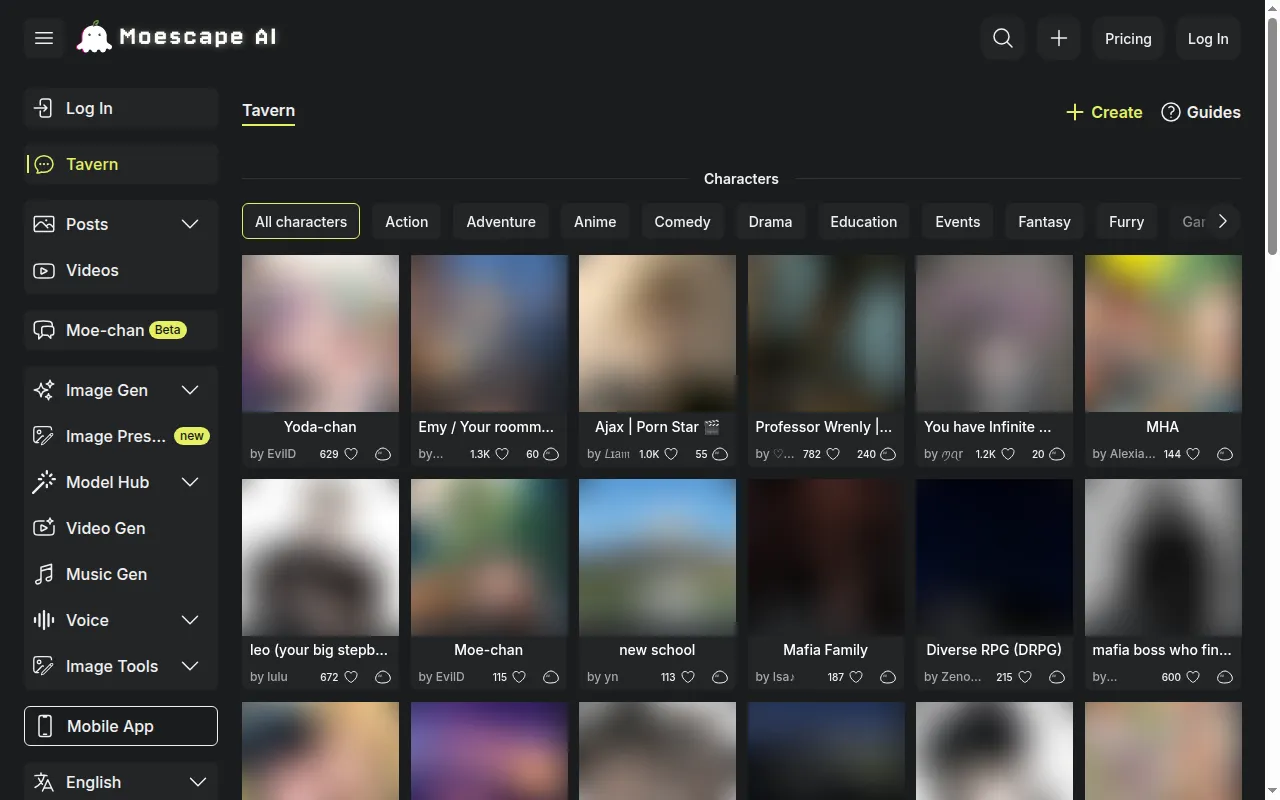Open the hamburger menu

[x=44, y=38]
